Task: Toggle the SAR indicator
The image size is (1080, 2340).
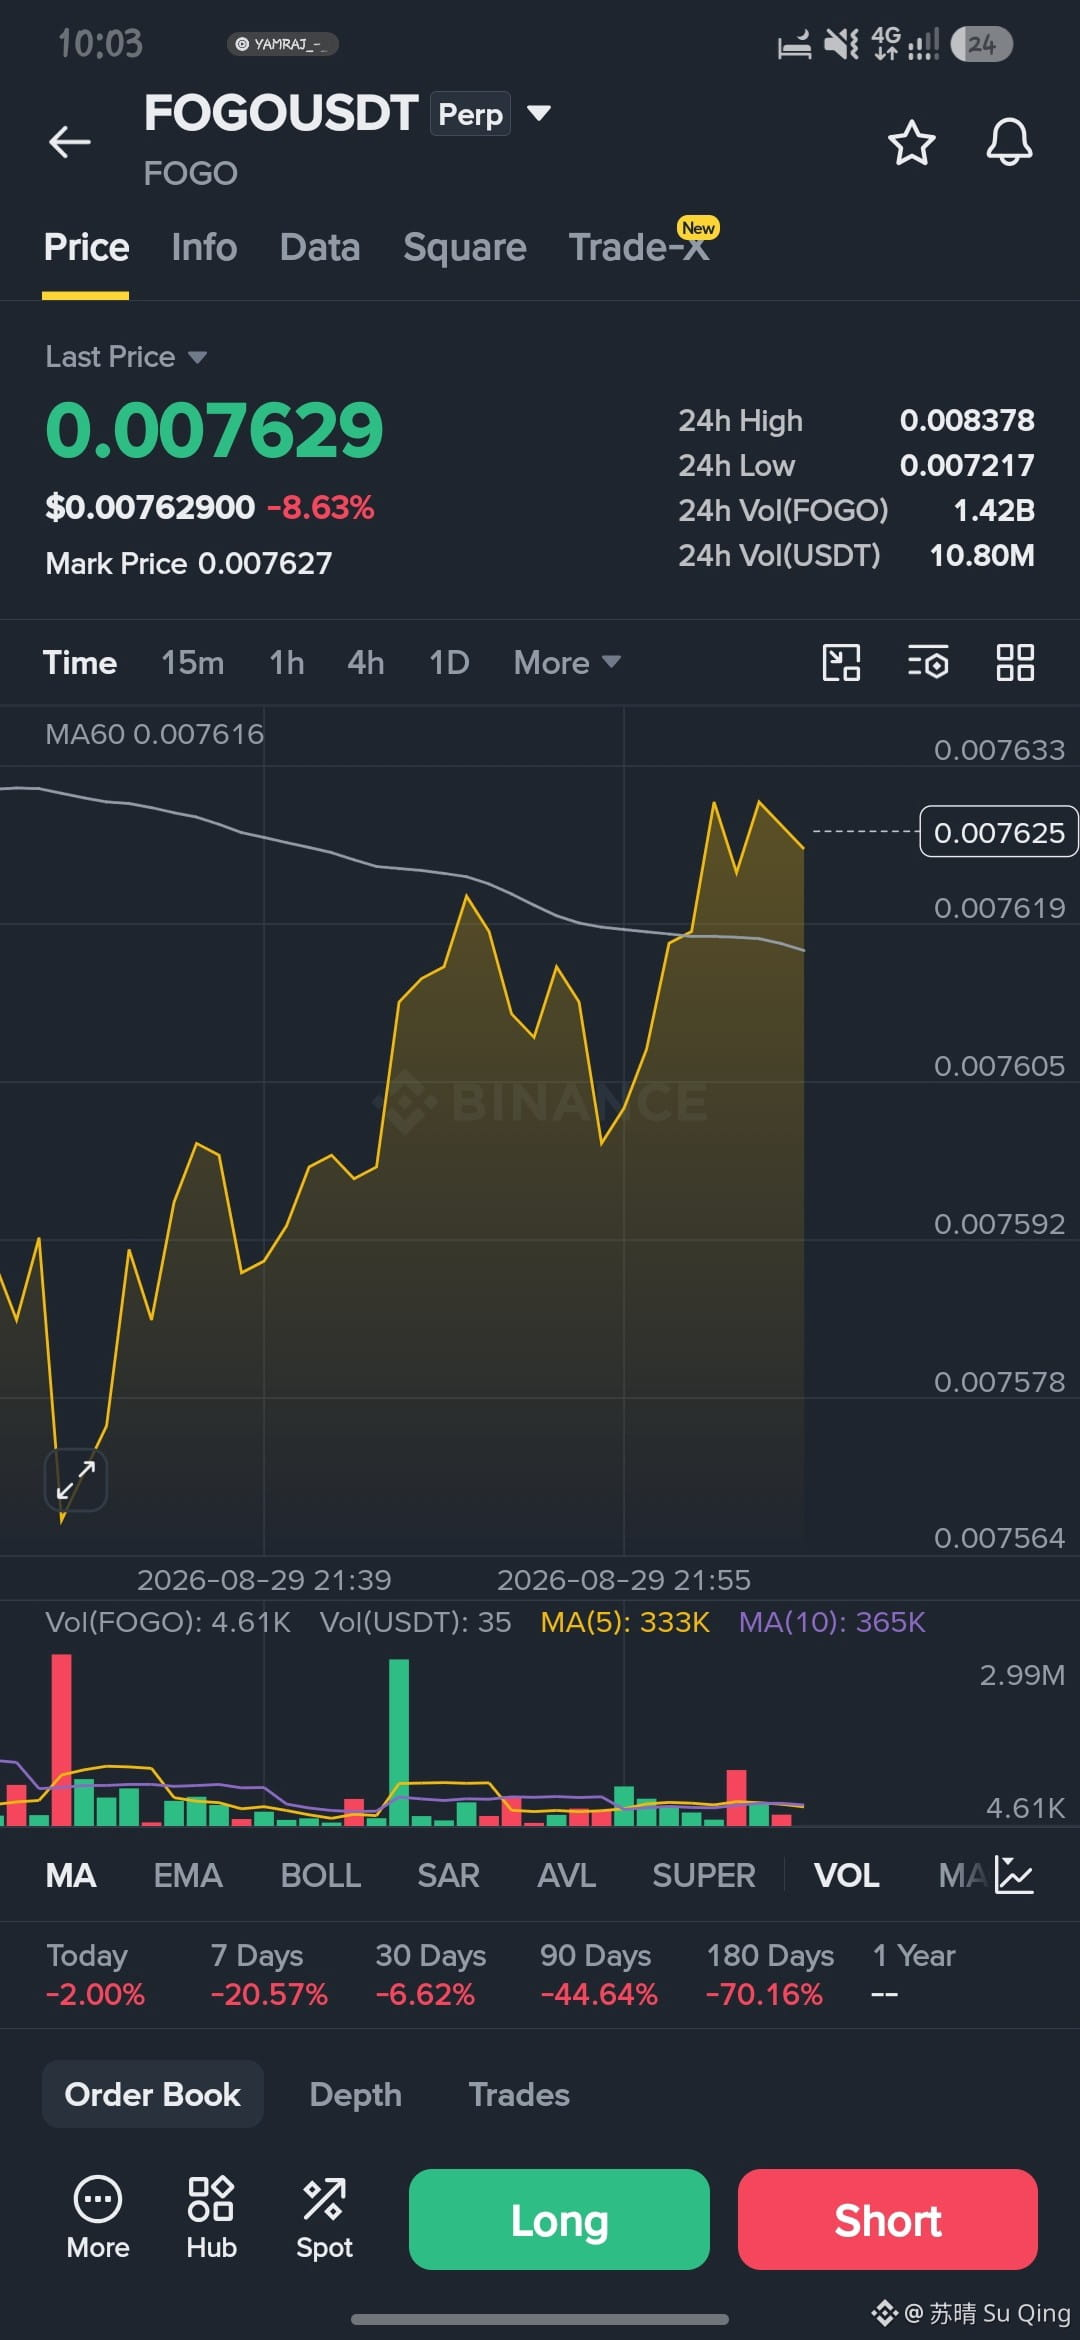Action: (449, 1875)
